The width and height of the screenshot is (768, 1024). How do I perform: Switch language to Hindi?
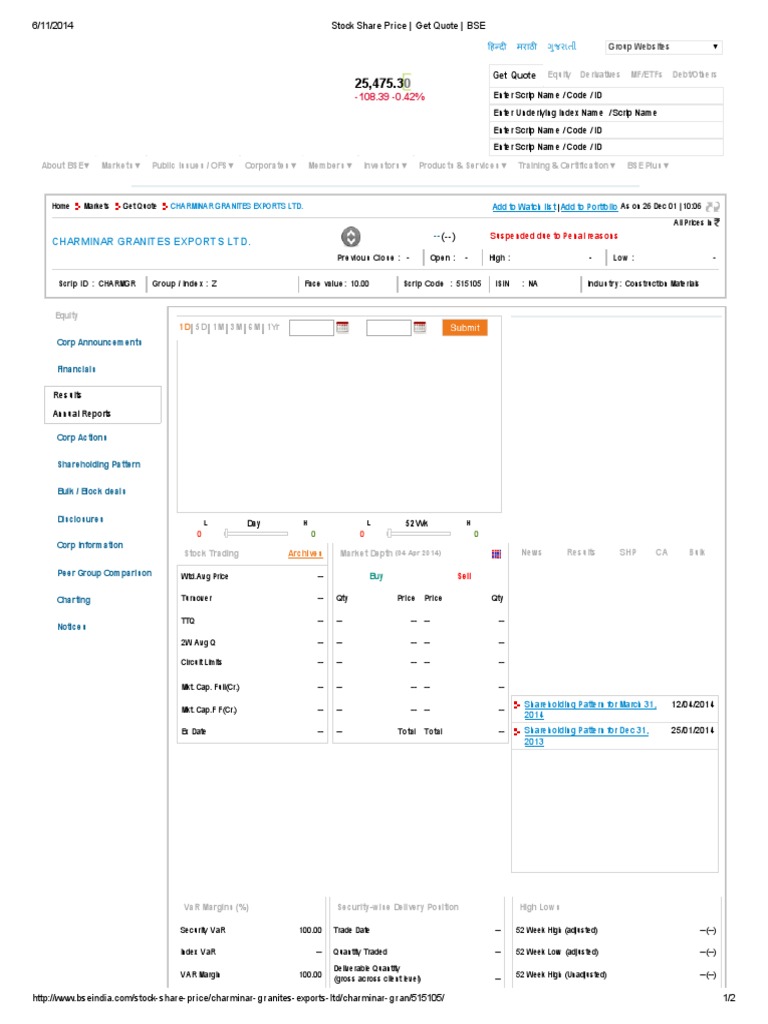click(496, 46)
